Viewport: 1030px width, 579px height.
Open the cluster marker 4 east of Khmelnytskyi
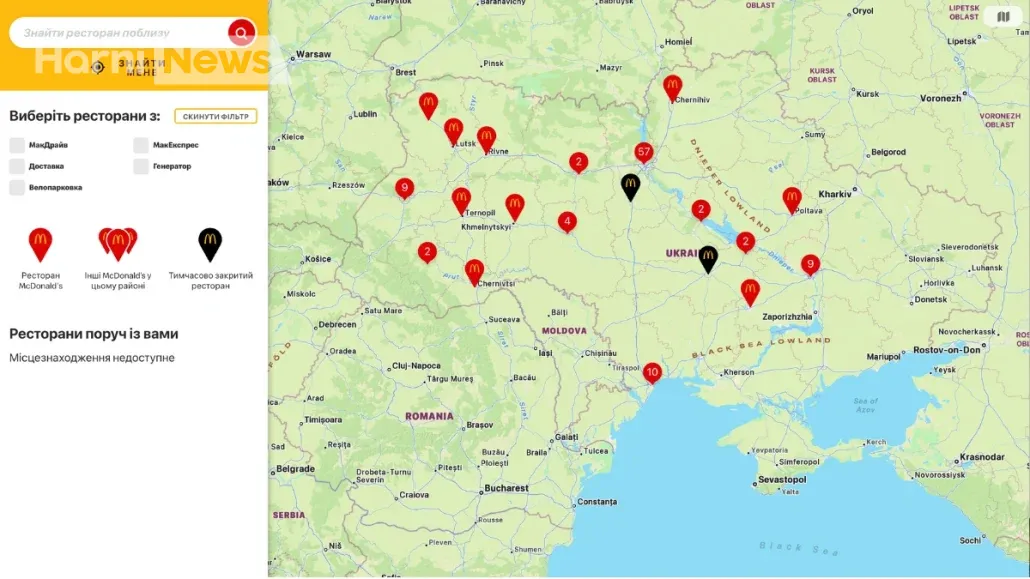coord(567,222)
